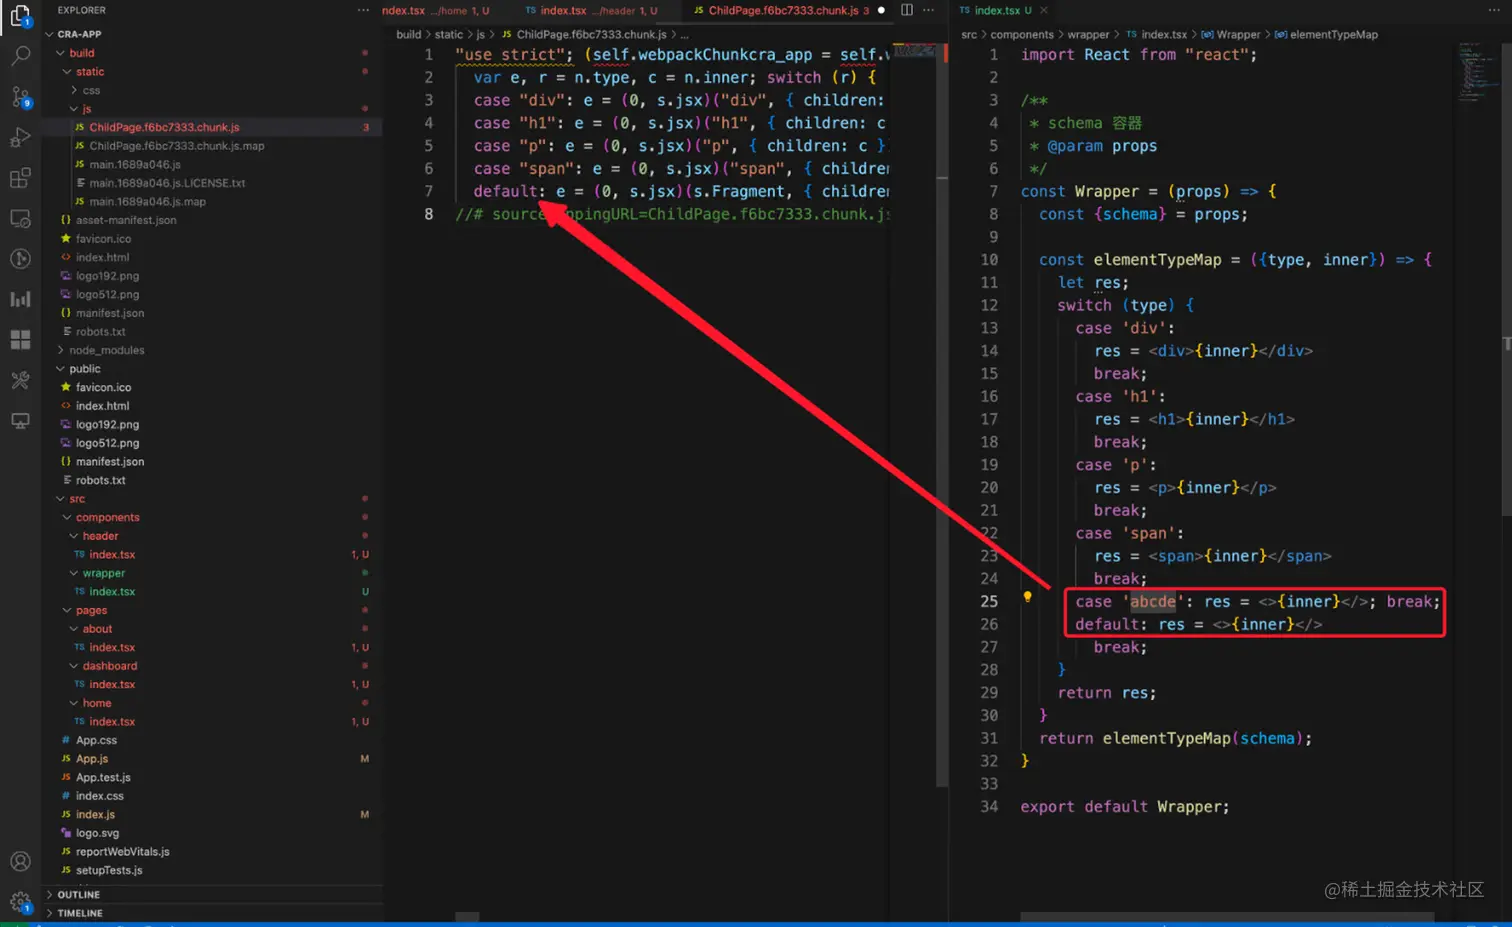Image resolution: width=1512 pixels, height=927 pixels.
Task: Click the 'Wrapper' symbol breadcrumb
Action: coord(1238,34)
